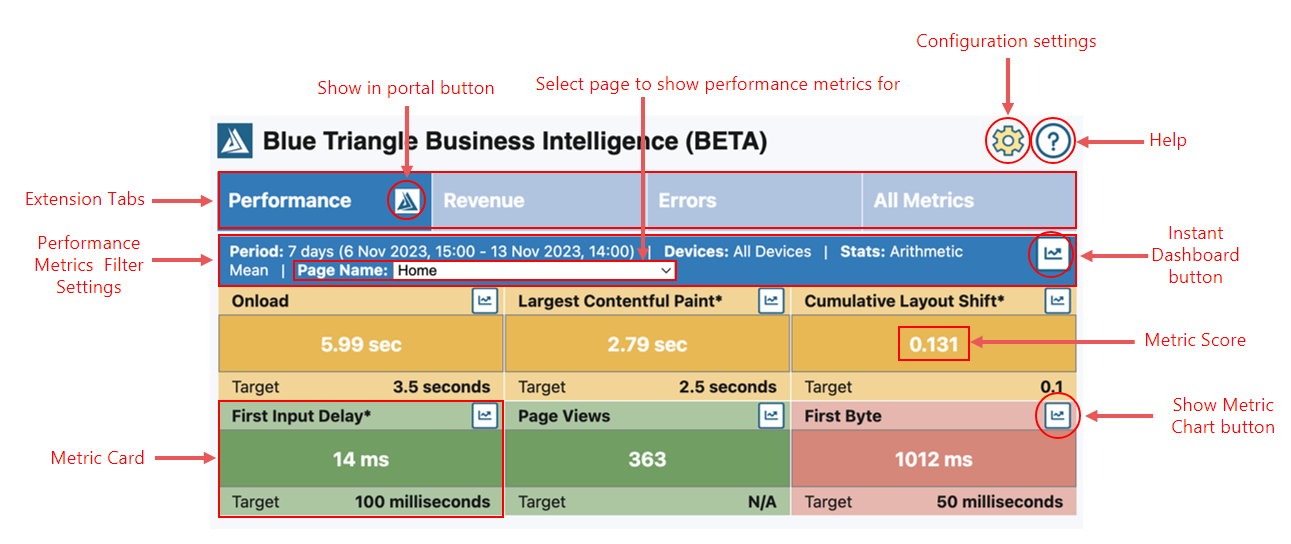Click the 14 ms First Input Delay value
The image size is (1291, 544).
click(361, 460)
